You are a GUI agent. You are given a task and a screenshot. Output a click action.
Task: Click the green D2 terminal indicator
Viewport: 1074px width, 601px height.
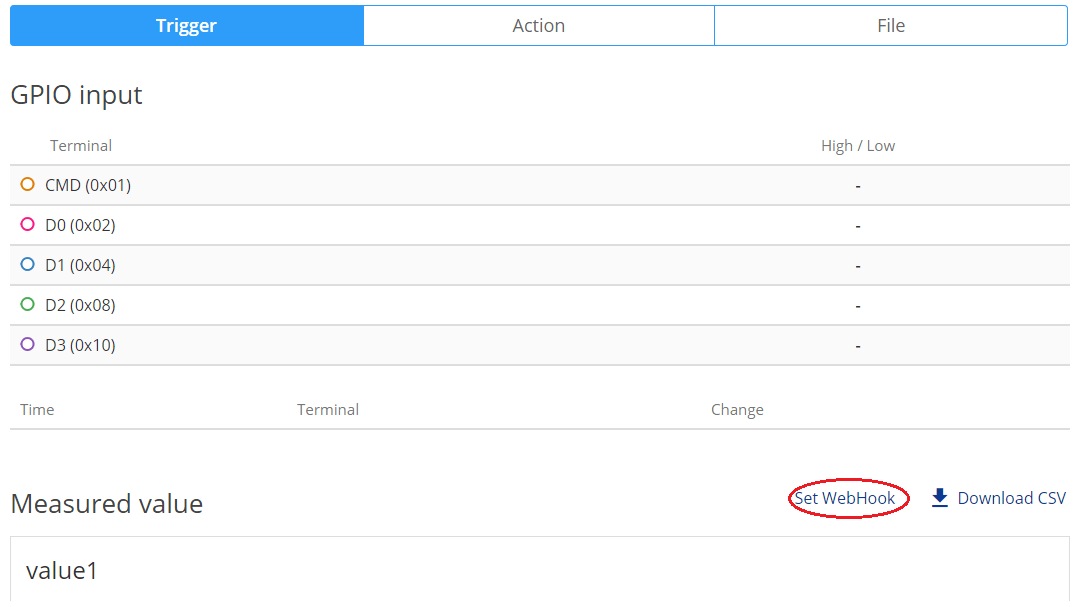[27, 305]
